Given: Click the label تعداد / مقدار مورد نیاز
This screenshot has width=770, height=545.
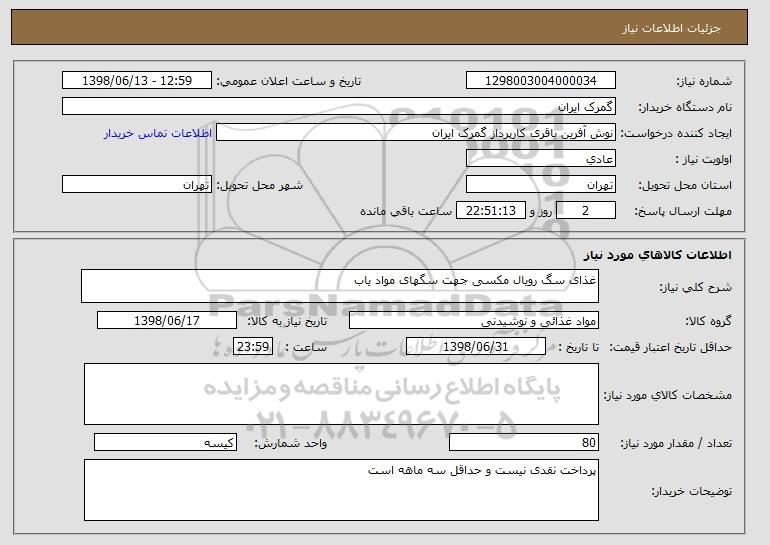Looking at the screenshot, I should [x=676, y=443].
